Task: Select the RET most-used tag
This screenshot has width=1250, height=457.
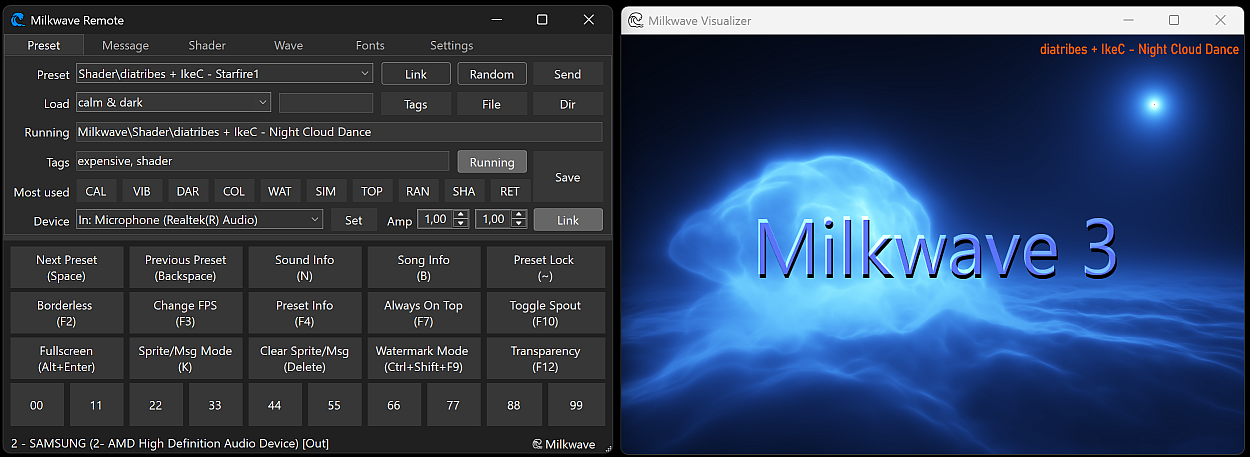Action: [x=510, y=191]
